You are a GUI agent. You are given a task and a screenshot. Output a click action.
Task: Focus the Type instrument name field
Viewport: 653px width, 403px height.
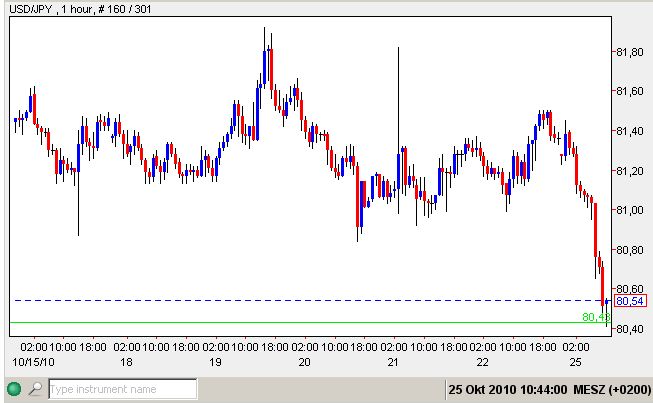pyautogui.click(x=123, y=389)
